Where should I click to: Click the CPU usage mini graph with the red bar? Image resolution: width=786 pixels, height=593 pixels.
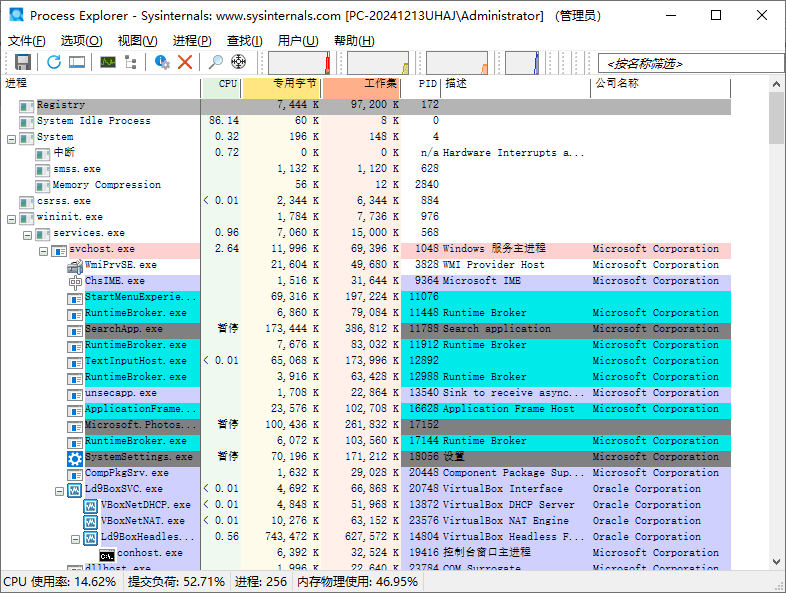click(x=299, y=63)
